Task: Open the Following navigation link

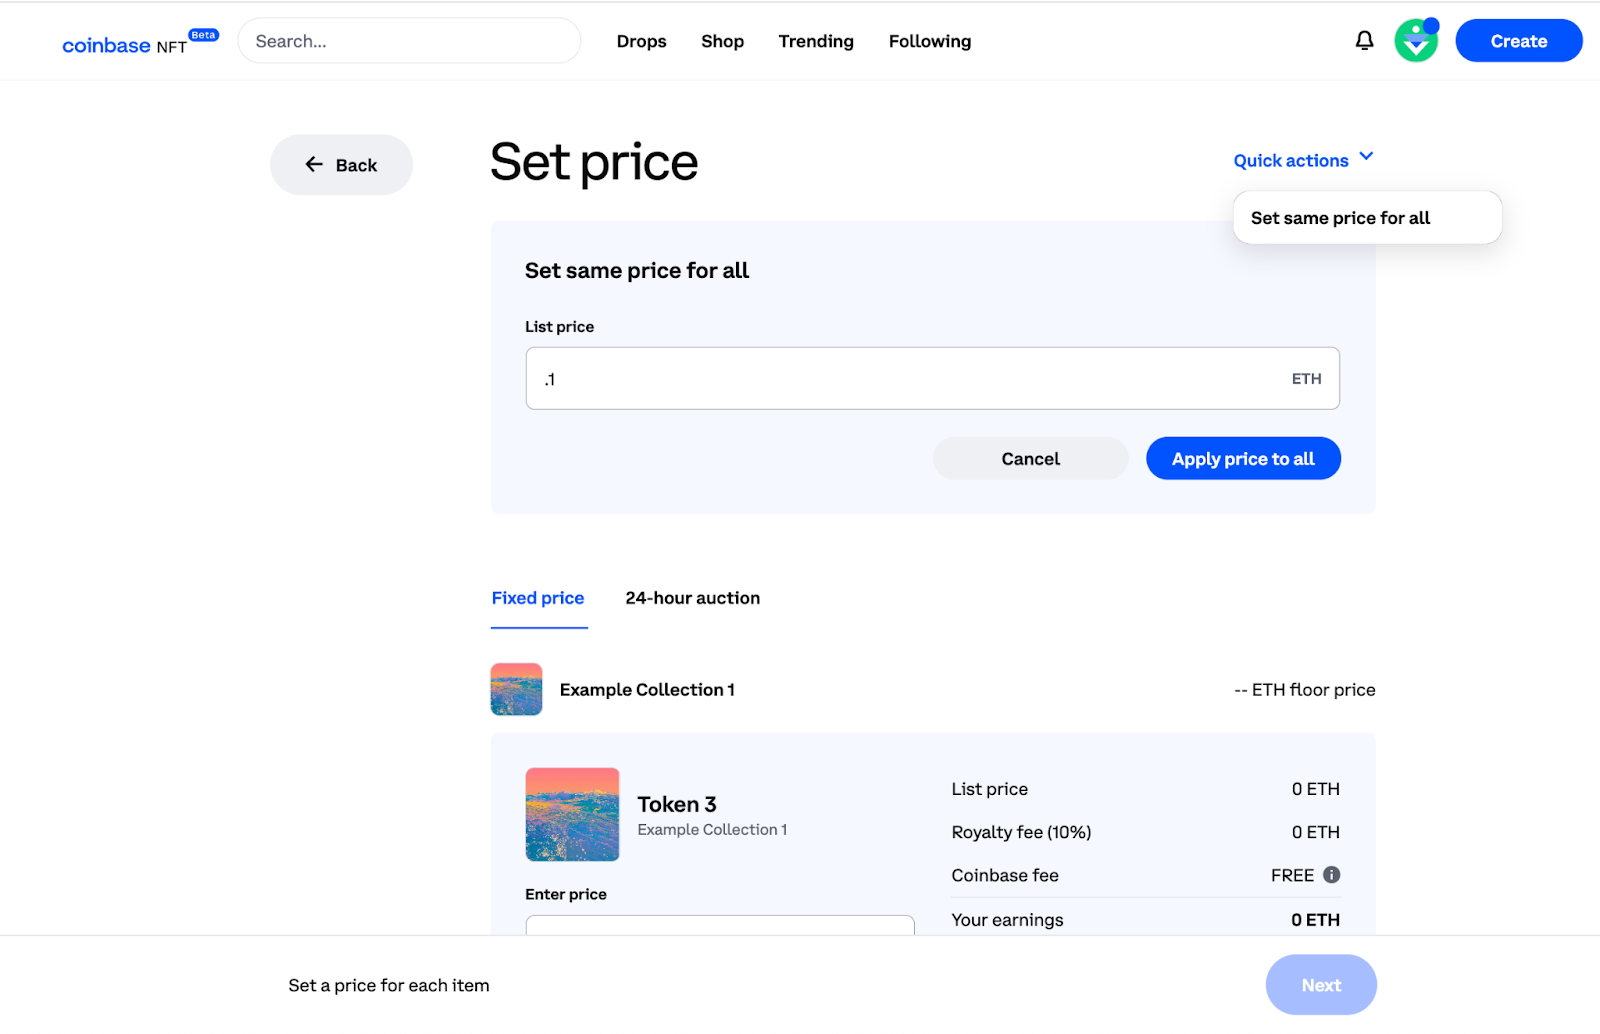Action: click(x=929, y=41)
